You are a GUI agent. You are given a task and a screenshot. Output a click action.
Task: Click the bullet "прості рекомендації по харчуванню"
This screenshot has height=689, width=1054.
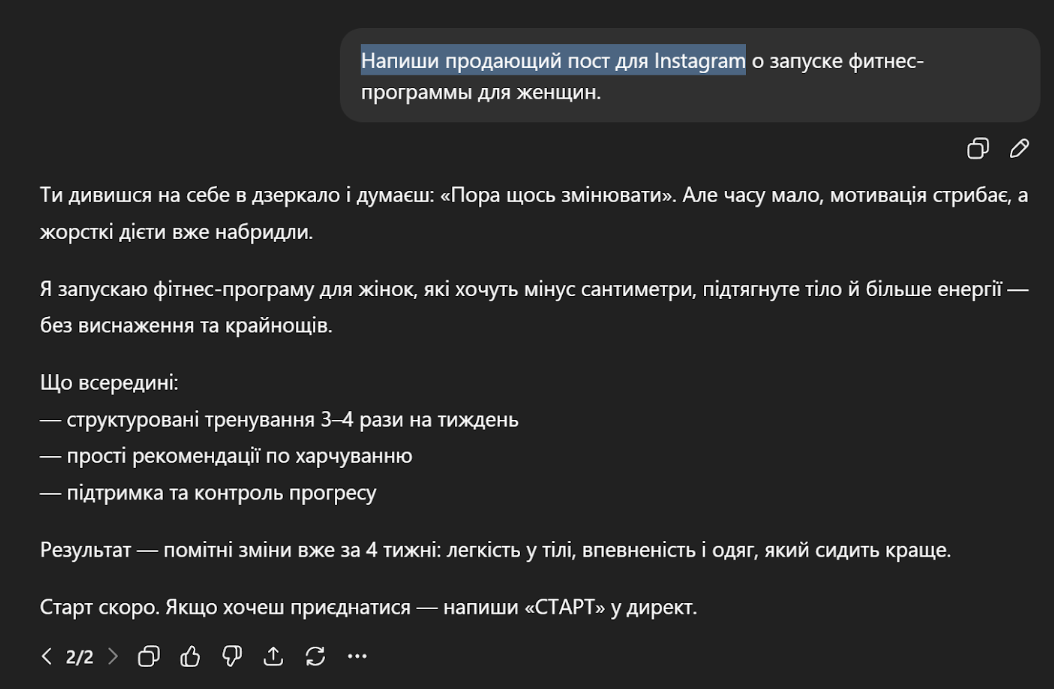pyautogui.click(x=239, y=456)
